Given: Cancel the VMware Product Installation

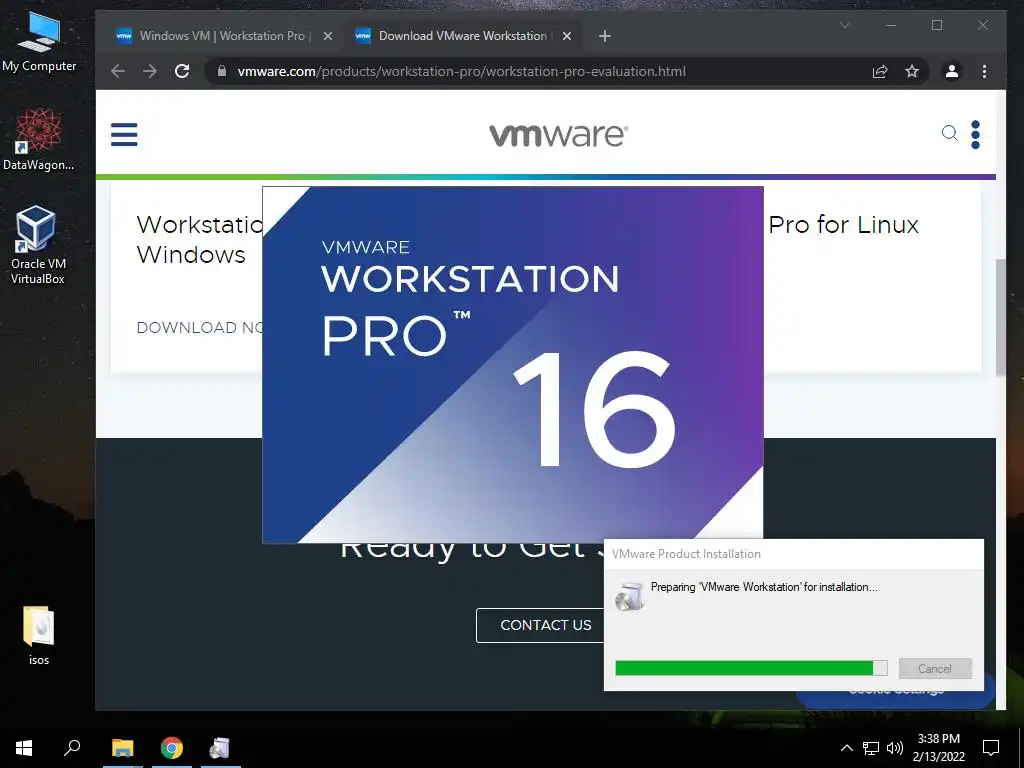Looking at the screenshot, I should tap(935, 668).
